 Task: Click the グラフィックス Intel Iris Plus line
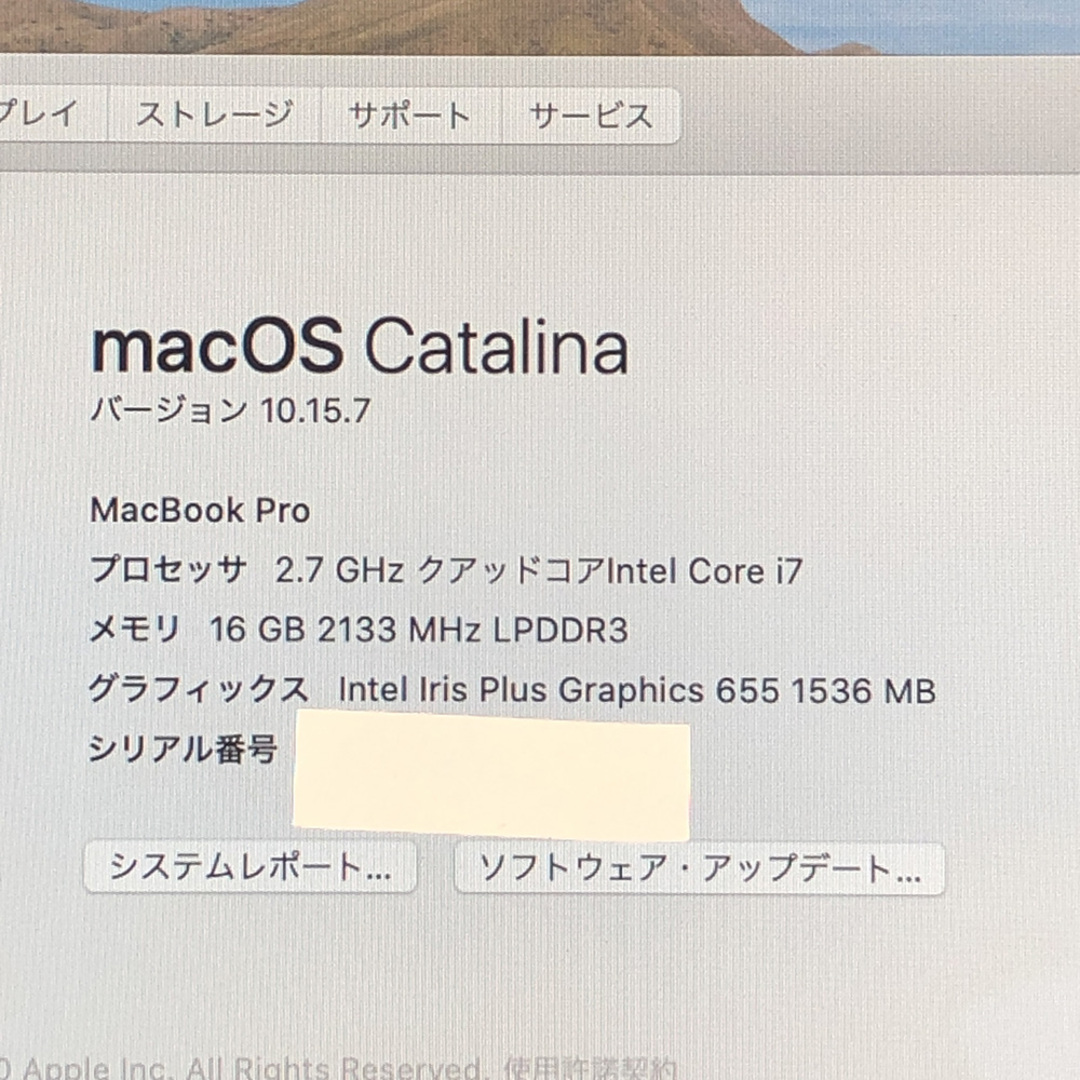pos(512,690)
